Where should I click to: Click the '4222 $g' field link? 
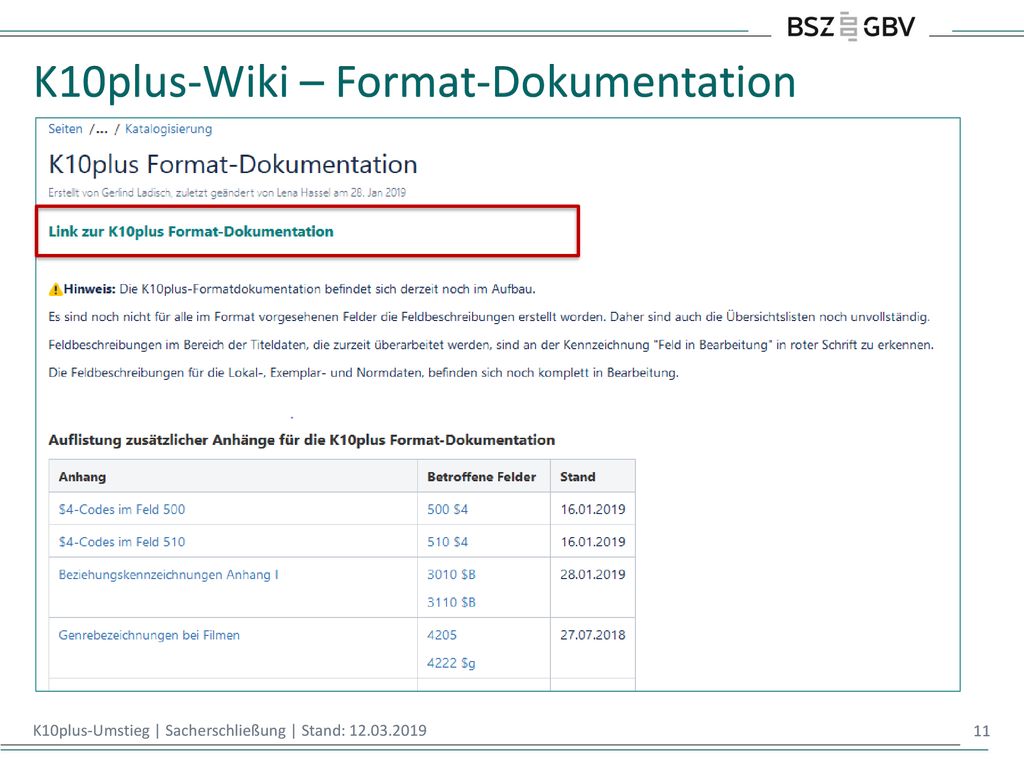tap(451, 663)
